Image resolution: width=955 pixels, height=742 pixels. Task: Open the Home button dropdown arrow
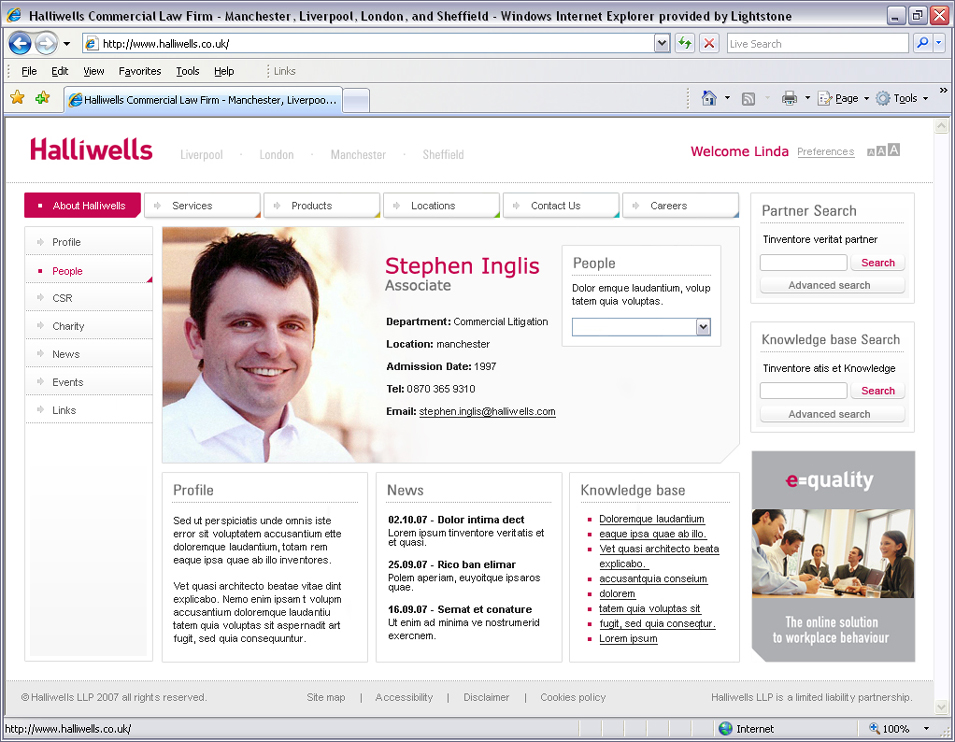click(727, 98)
